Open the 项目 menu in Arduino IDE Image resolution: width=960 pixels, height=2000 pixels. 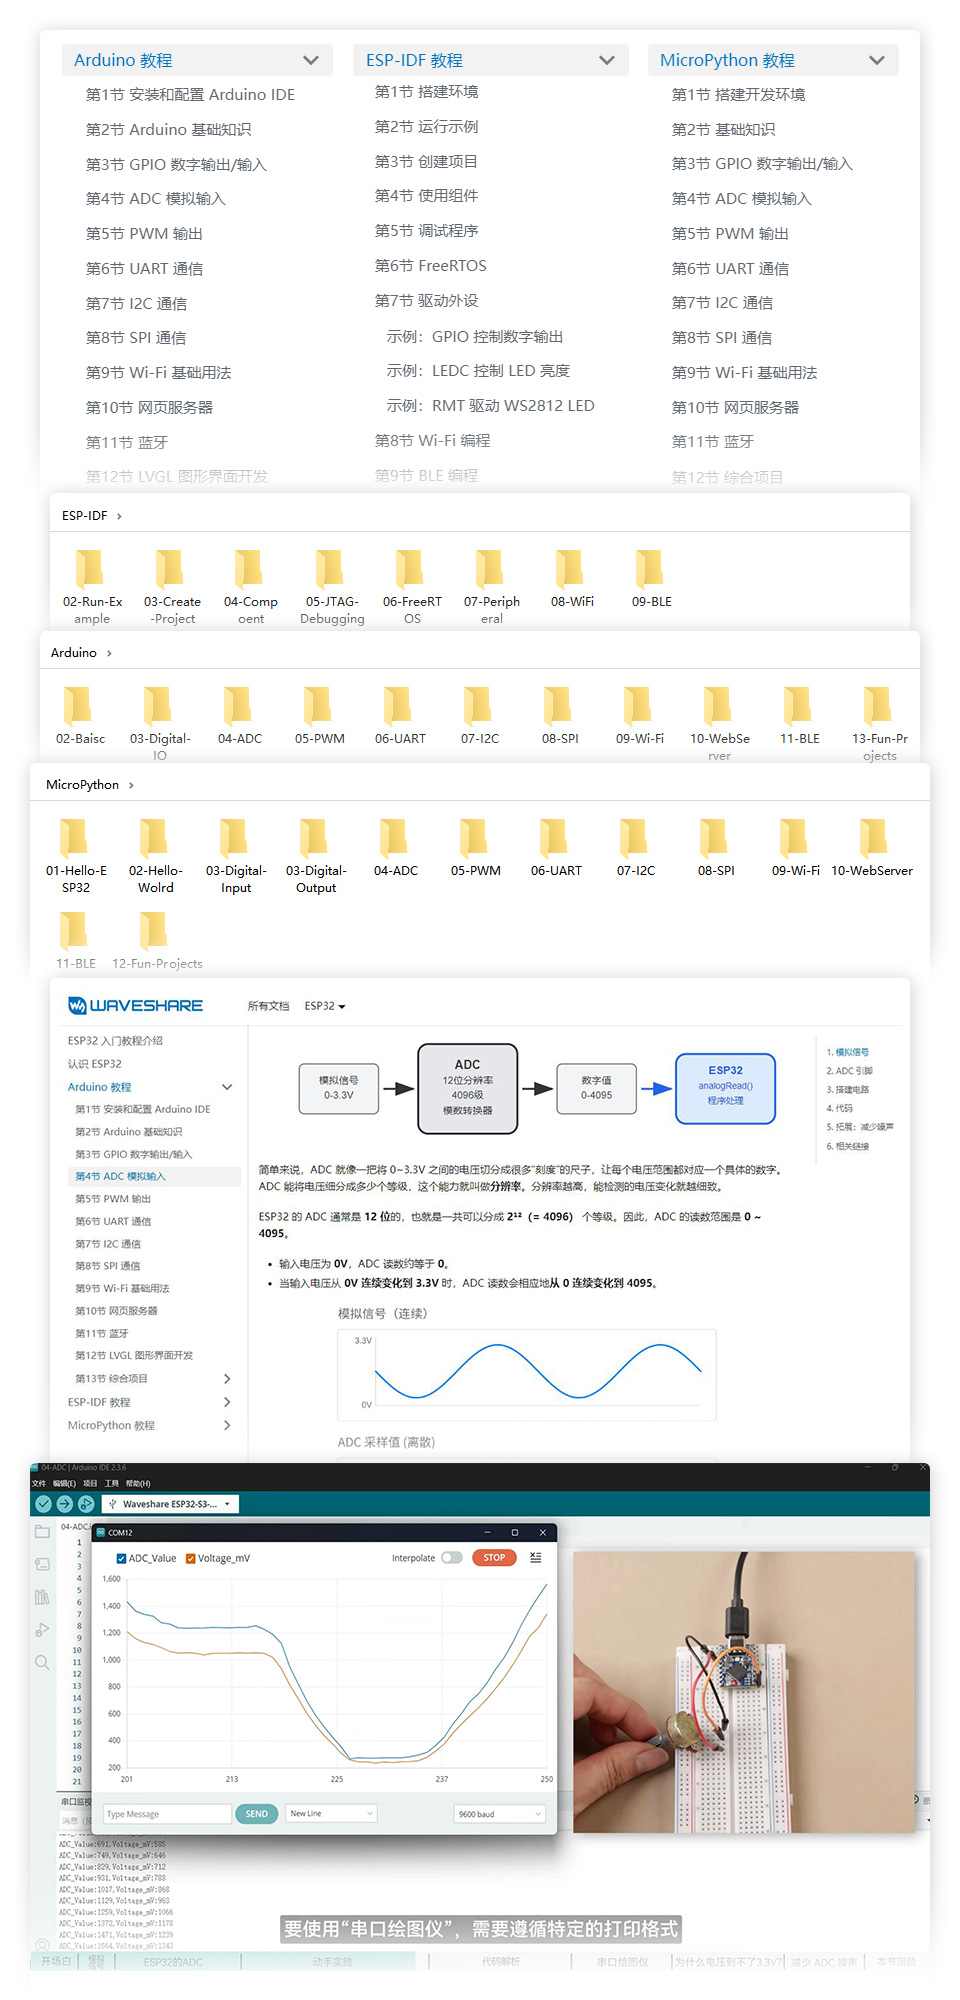[x=90, y=1483]
